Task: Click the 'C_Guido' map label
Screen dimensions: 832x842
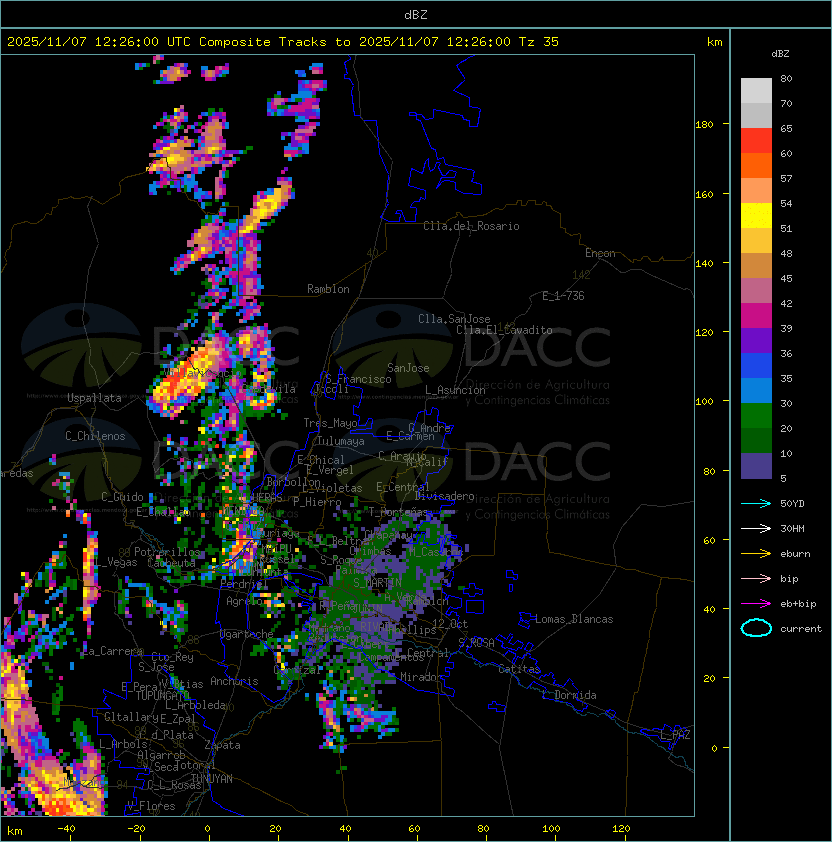Action: click(122, 497)
